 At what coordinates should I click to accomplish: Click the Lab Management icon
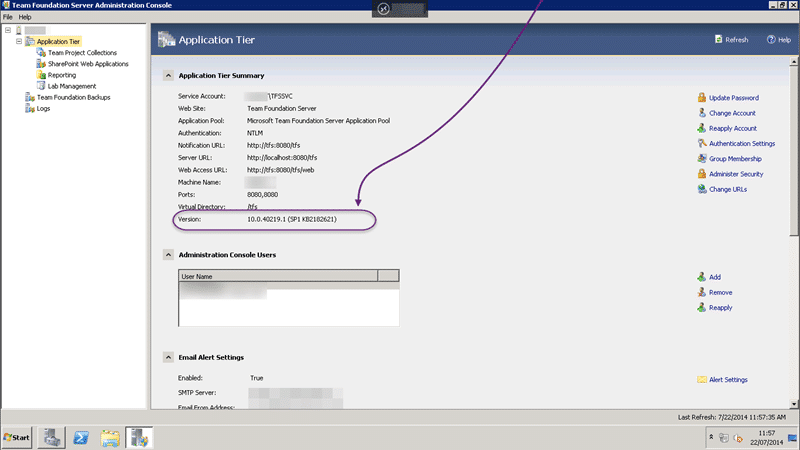(41, 86)
